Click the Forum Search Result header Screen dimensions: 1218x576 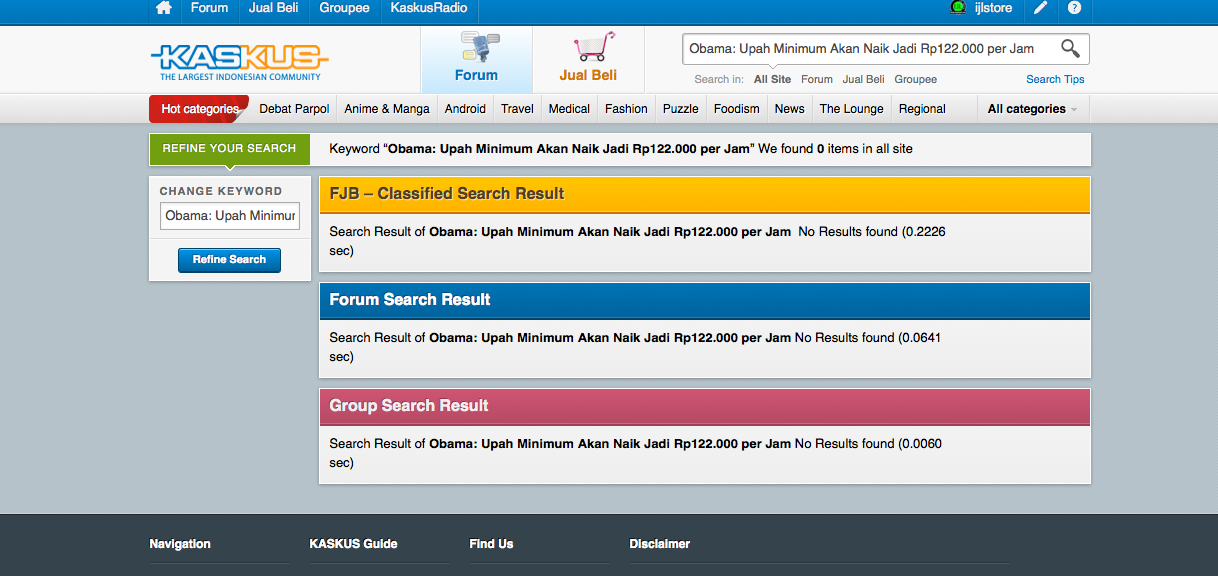pos(705,300)
